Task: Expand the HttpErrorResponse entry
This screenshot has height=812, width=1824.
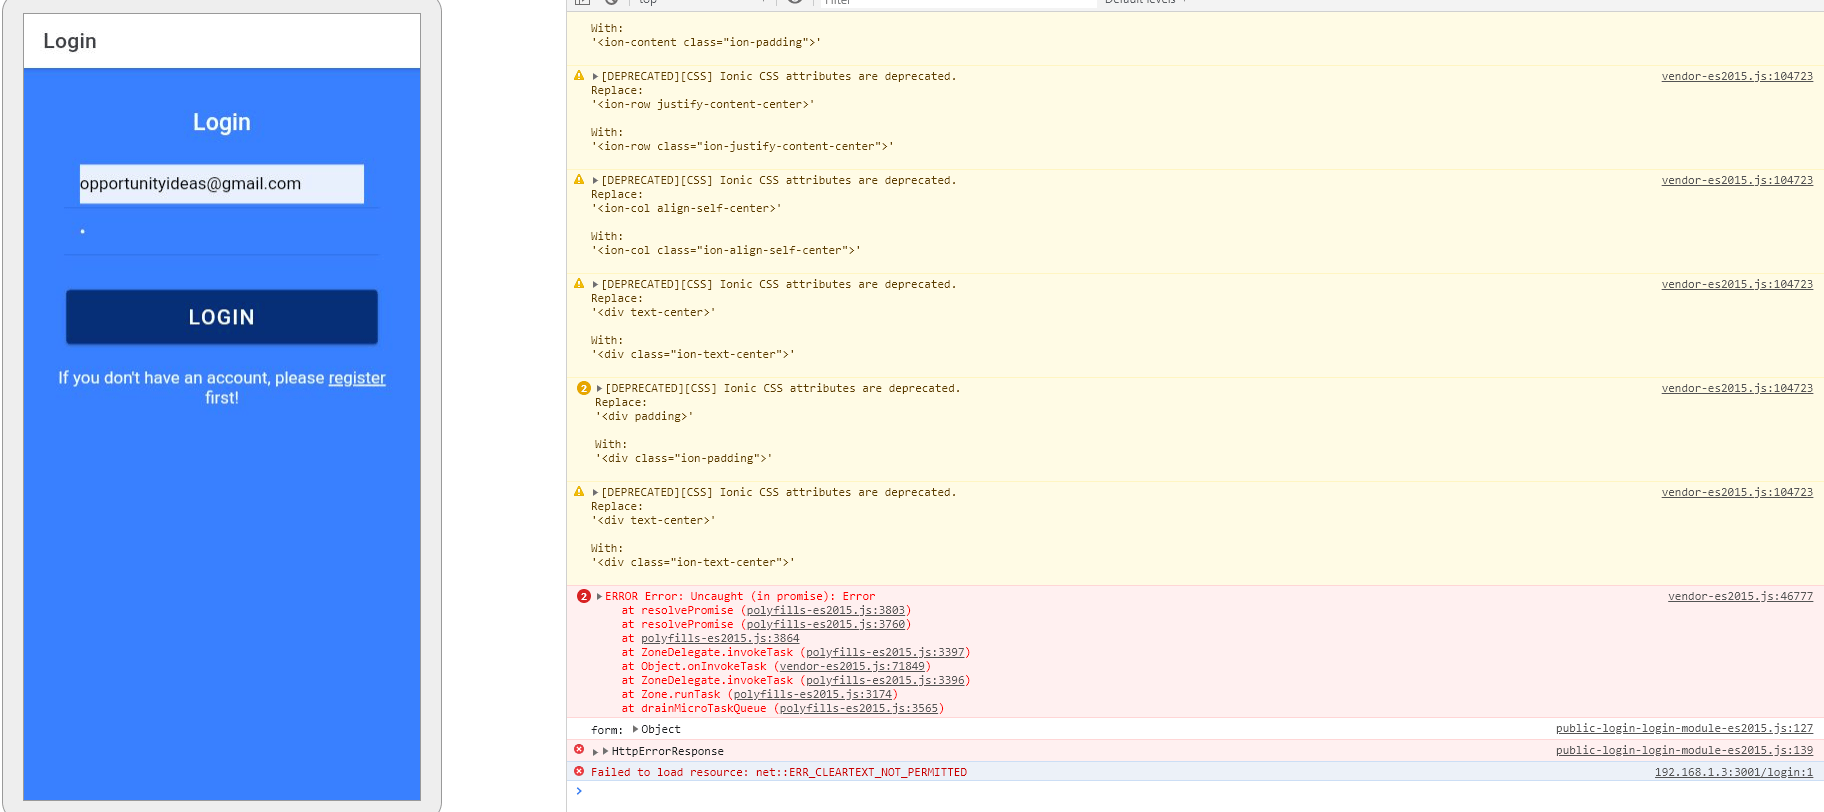Action: coord(596,752)
